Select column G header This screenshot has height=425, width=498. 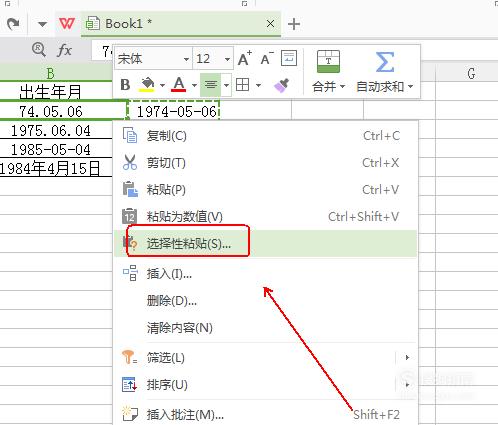471,73
